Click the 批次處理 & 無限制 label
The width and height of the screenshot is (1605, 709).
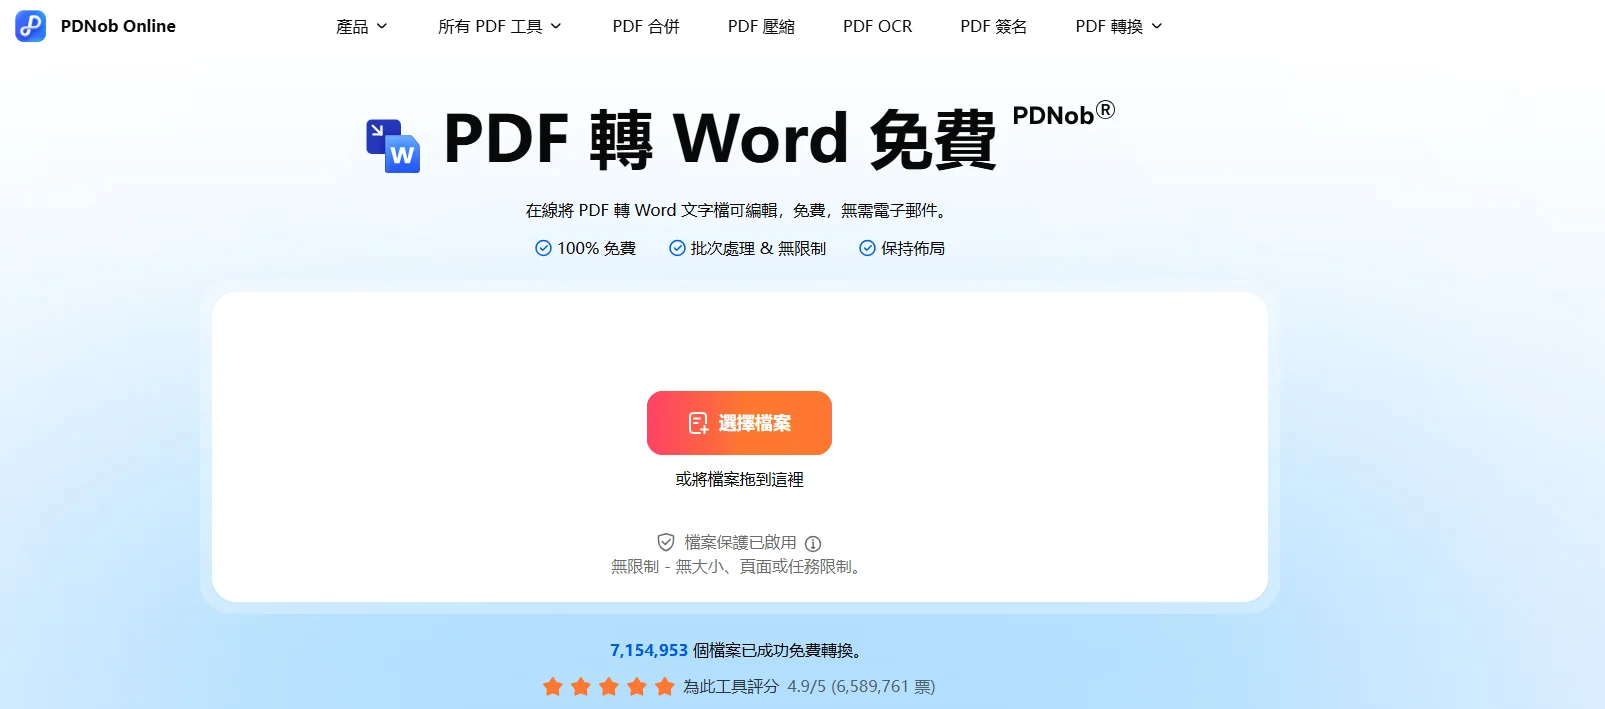[x=758, y=248]
